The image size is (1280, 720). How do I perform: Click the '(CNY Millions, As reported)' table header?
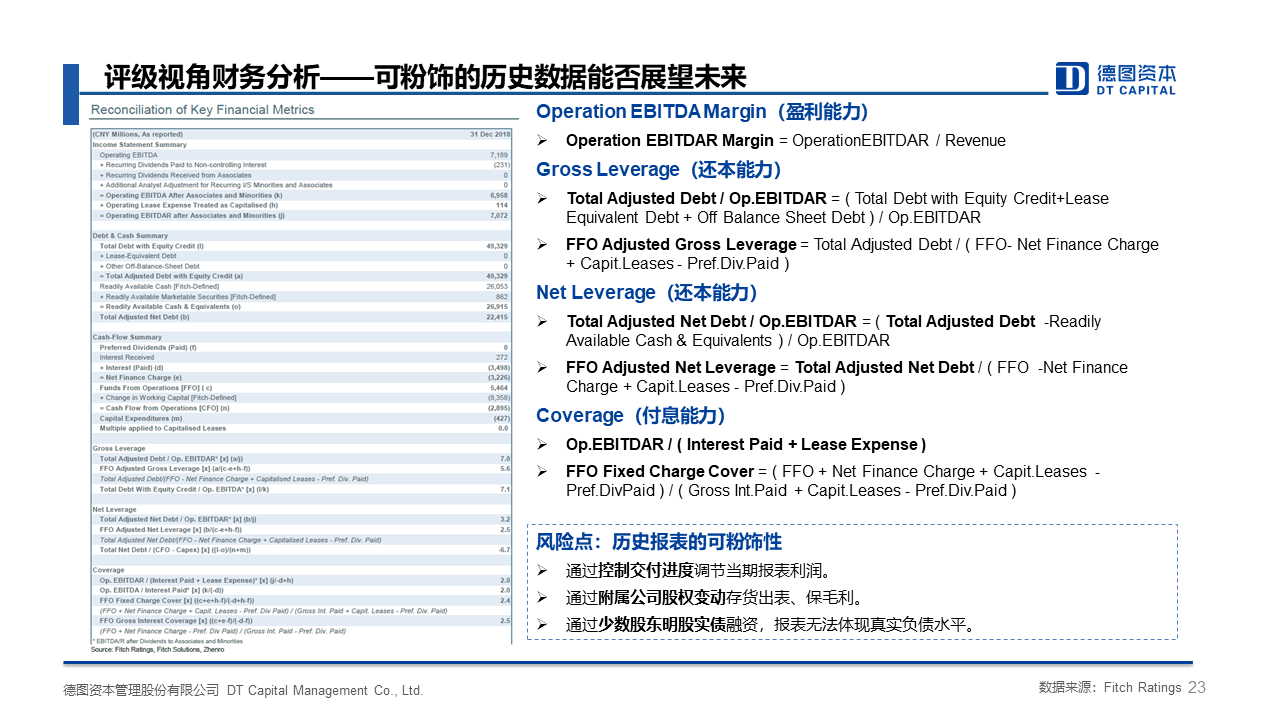pyautogui.click(x=138, y=134)
